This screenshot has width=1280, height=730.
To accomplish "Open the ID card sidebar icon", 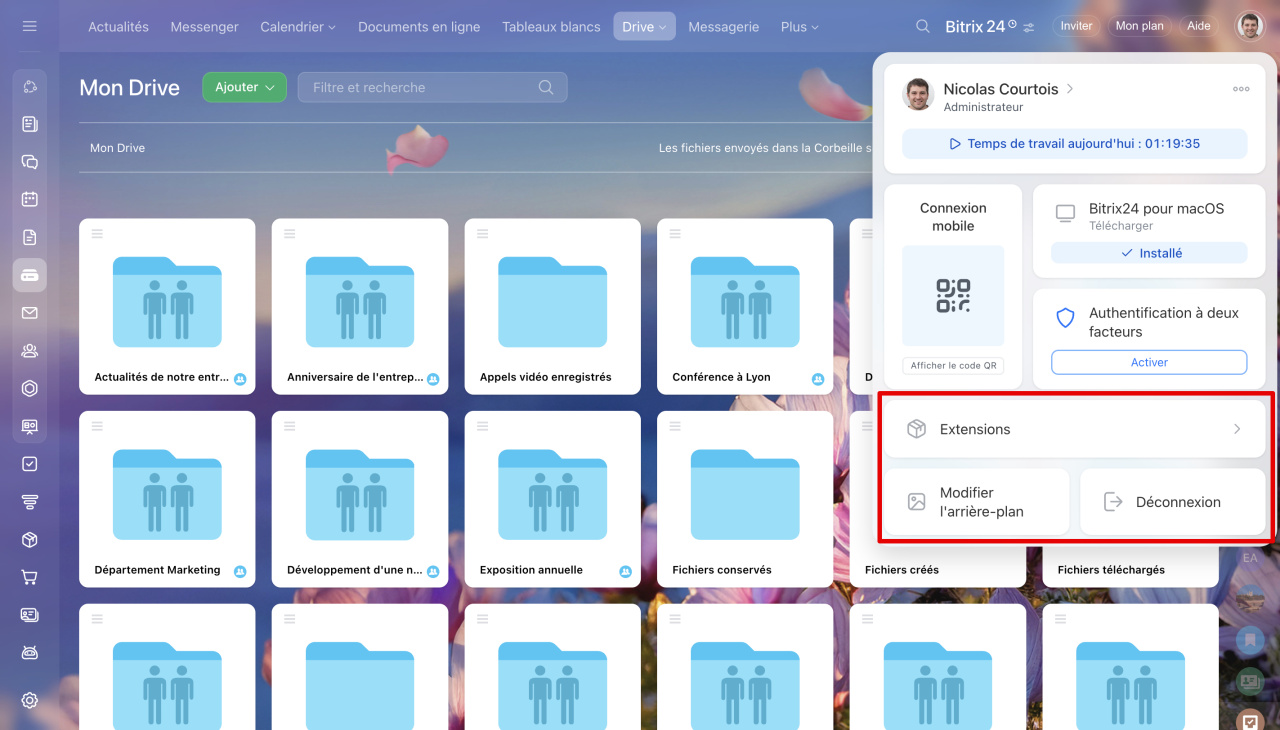I will tap(29, 614).
